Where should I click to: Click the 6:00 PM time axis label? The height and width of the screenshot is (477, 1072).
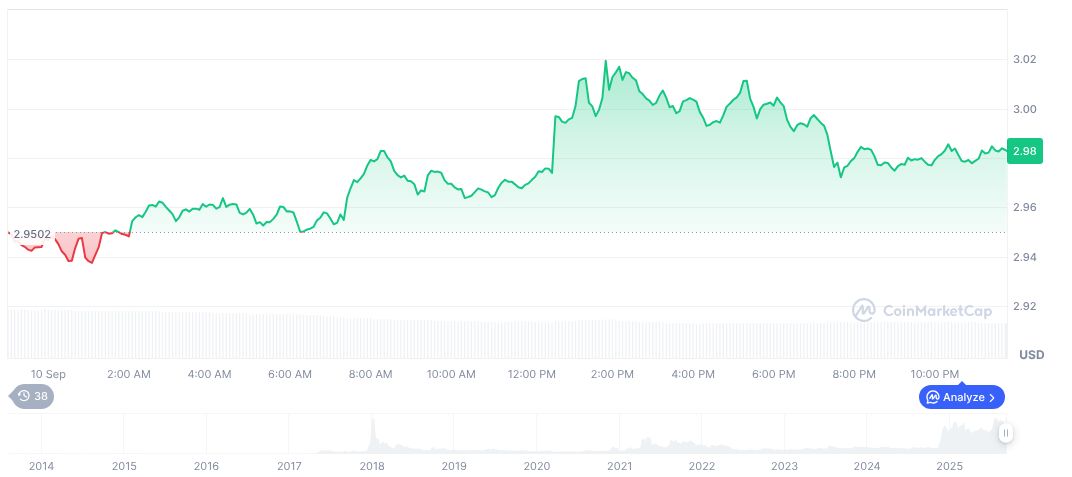pyautogui.click(x=773, y=374)
